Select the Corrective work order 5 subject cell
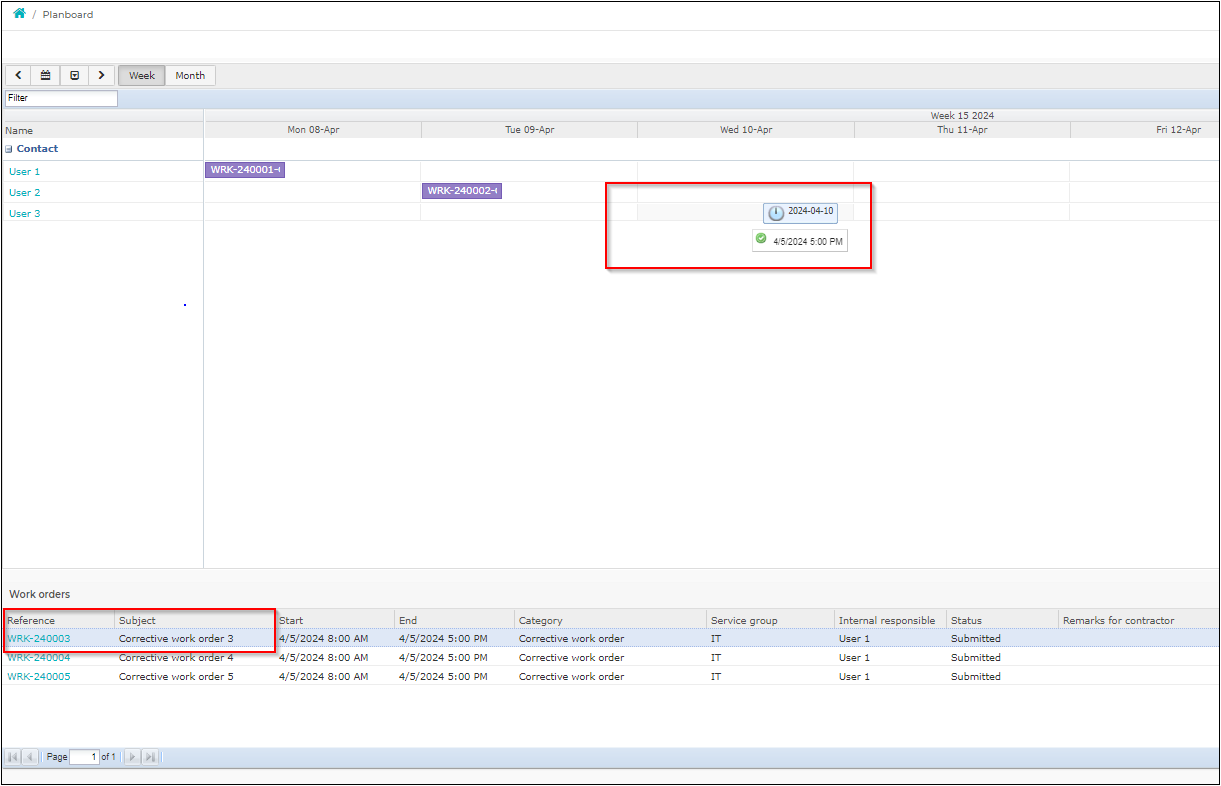1221x786 pixels. pos(195,677)
